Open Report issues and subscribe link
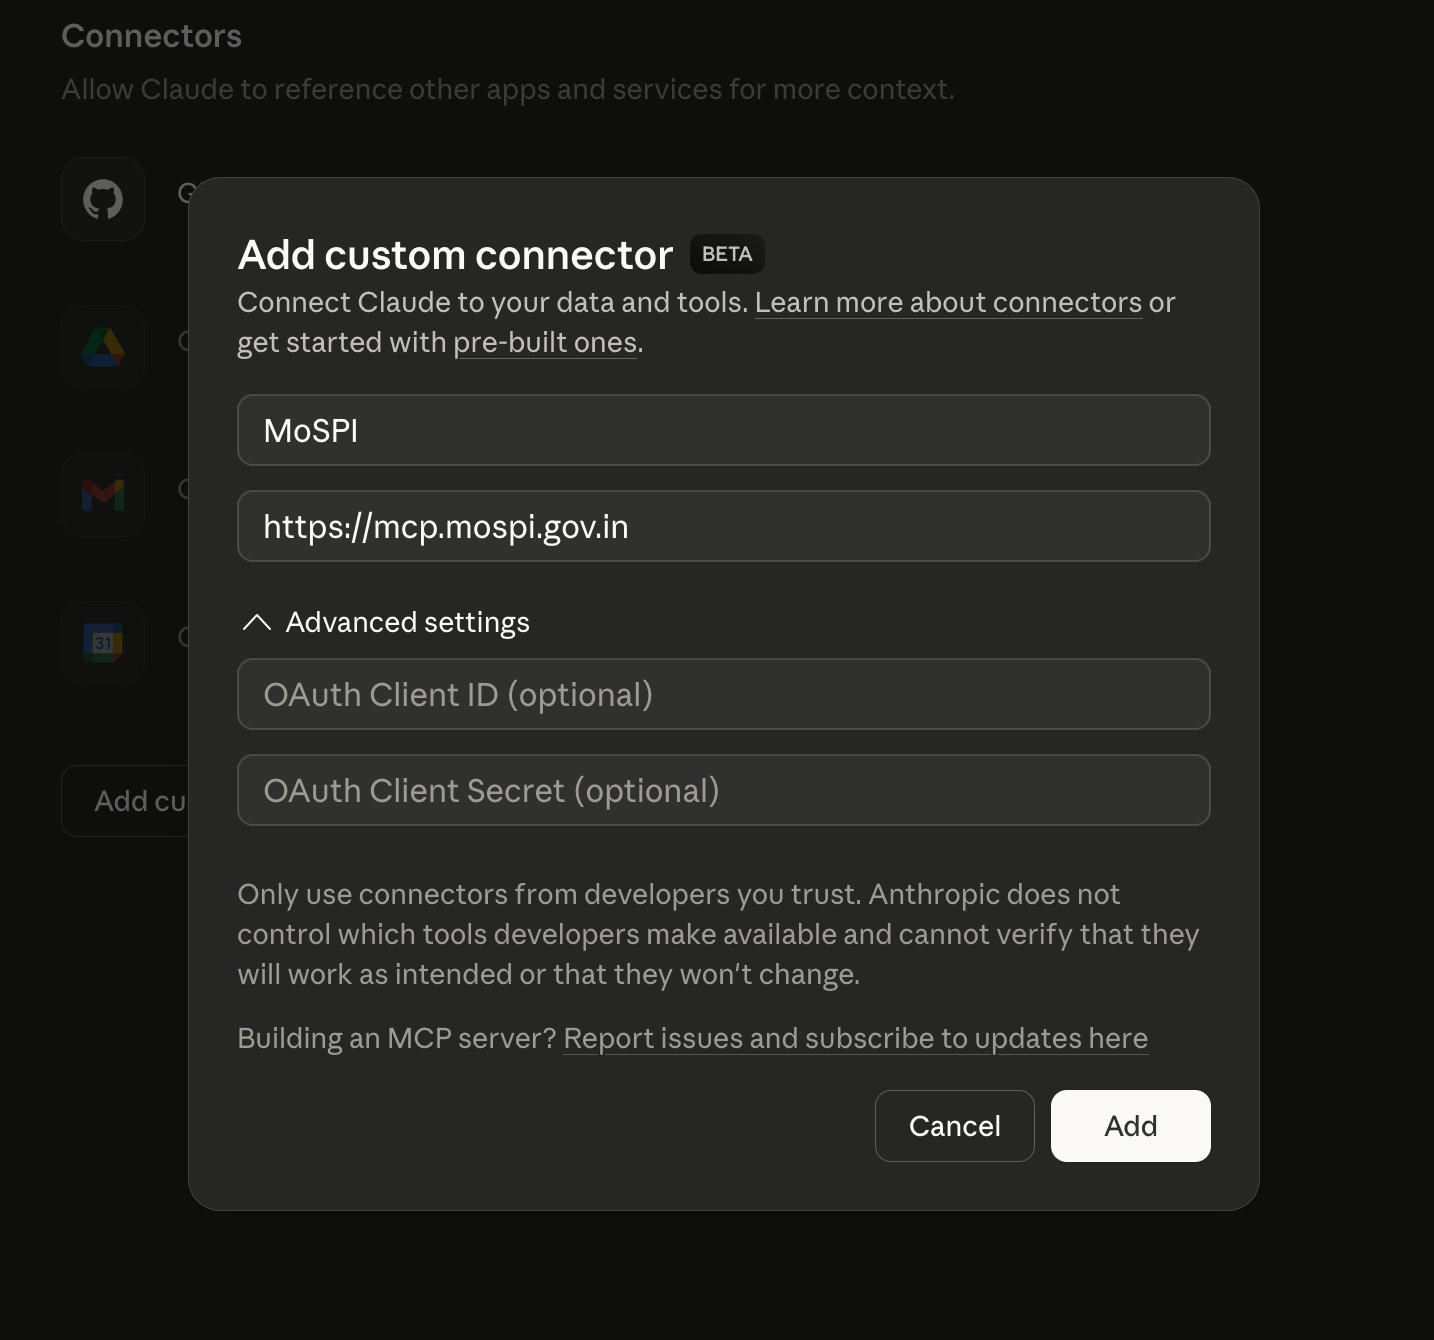The height and width of the screenshot is (1340, 1434). [855, 1039]
